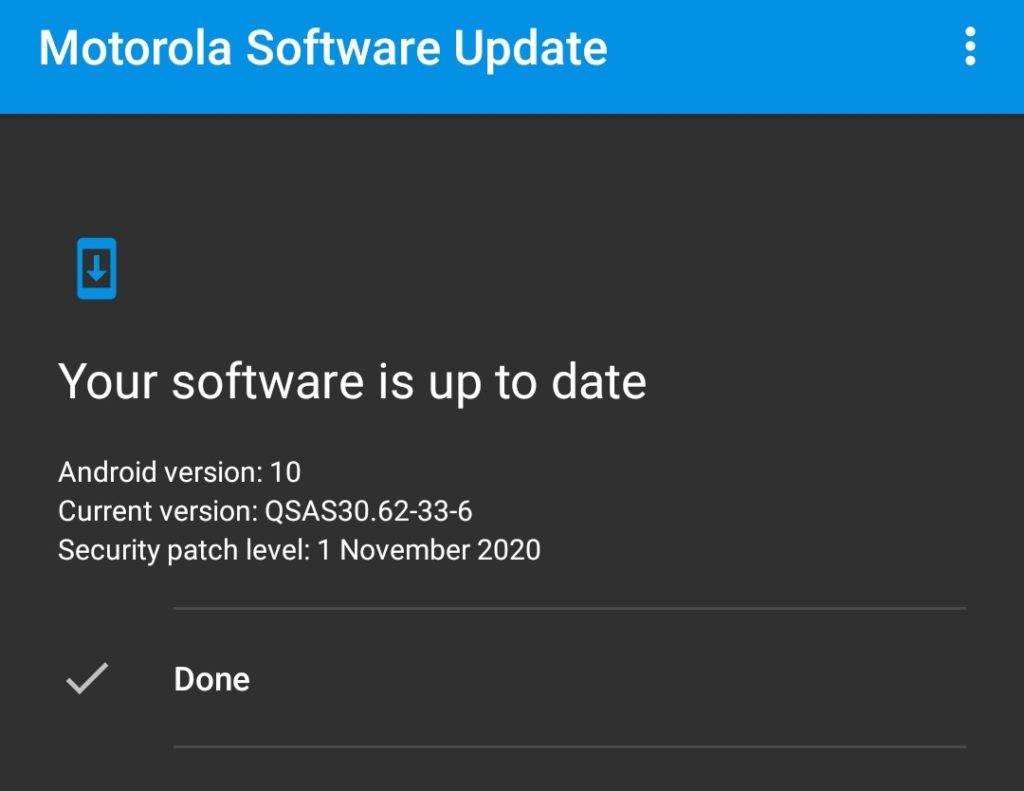This screenshot has width=1024, height=791.
Task: Select the Motorola Software Update title
Action: [322, 47]
